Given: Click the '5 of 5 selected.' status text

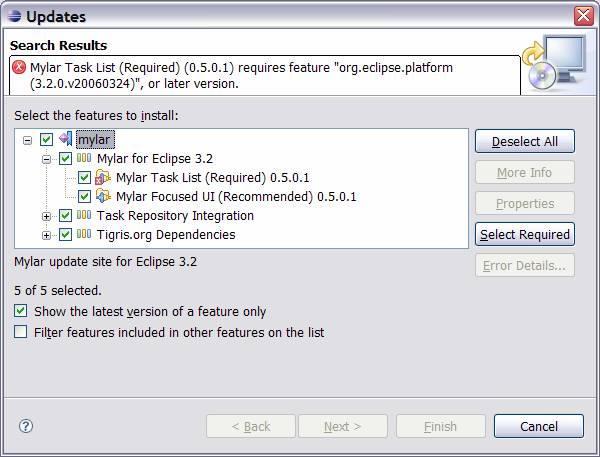Looking at the screenshot, I should point(58,291).
